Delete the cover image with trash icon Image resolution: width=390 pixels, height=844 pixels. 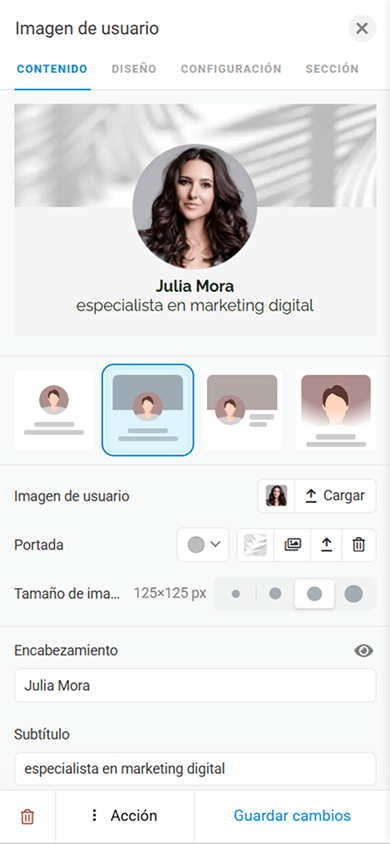tap(358, 545)
